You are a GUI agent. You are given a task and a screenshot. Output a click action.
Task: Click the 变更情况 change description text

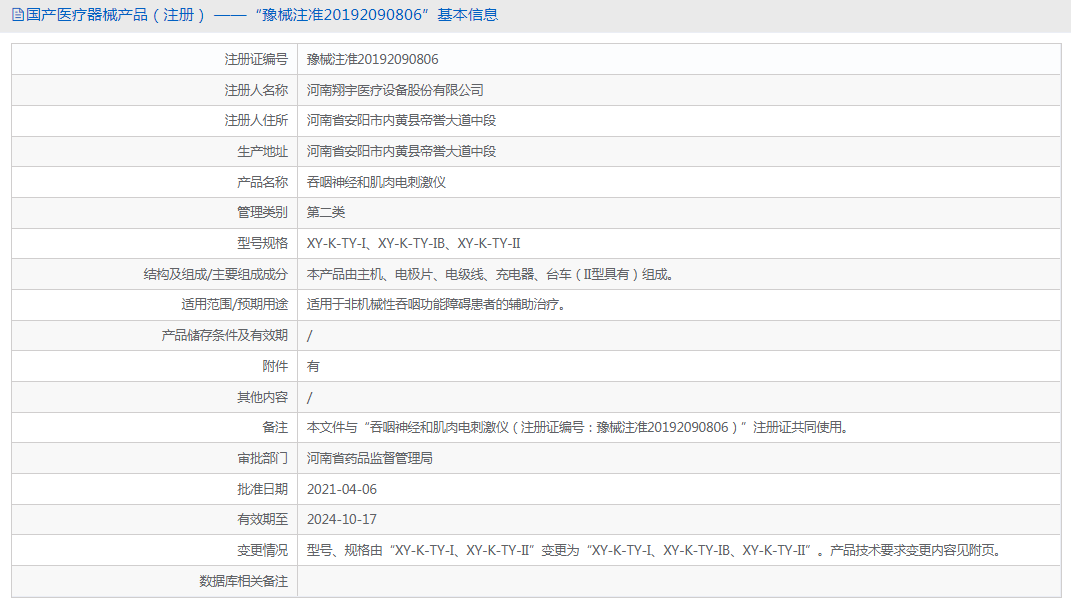pyautogui.click(x=653, y=550)
